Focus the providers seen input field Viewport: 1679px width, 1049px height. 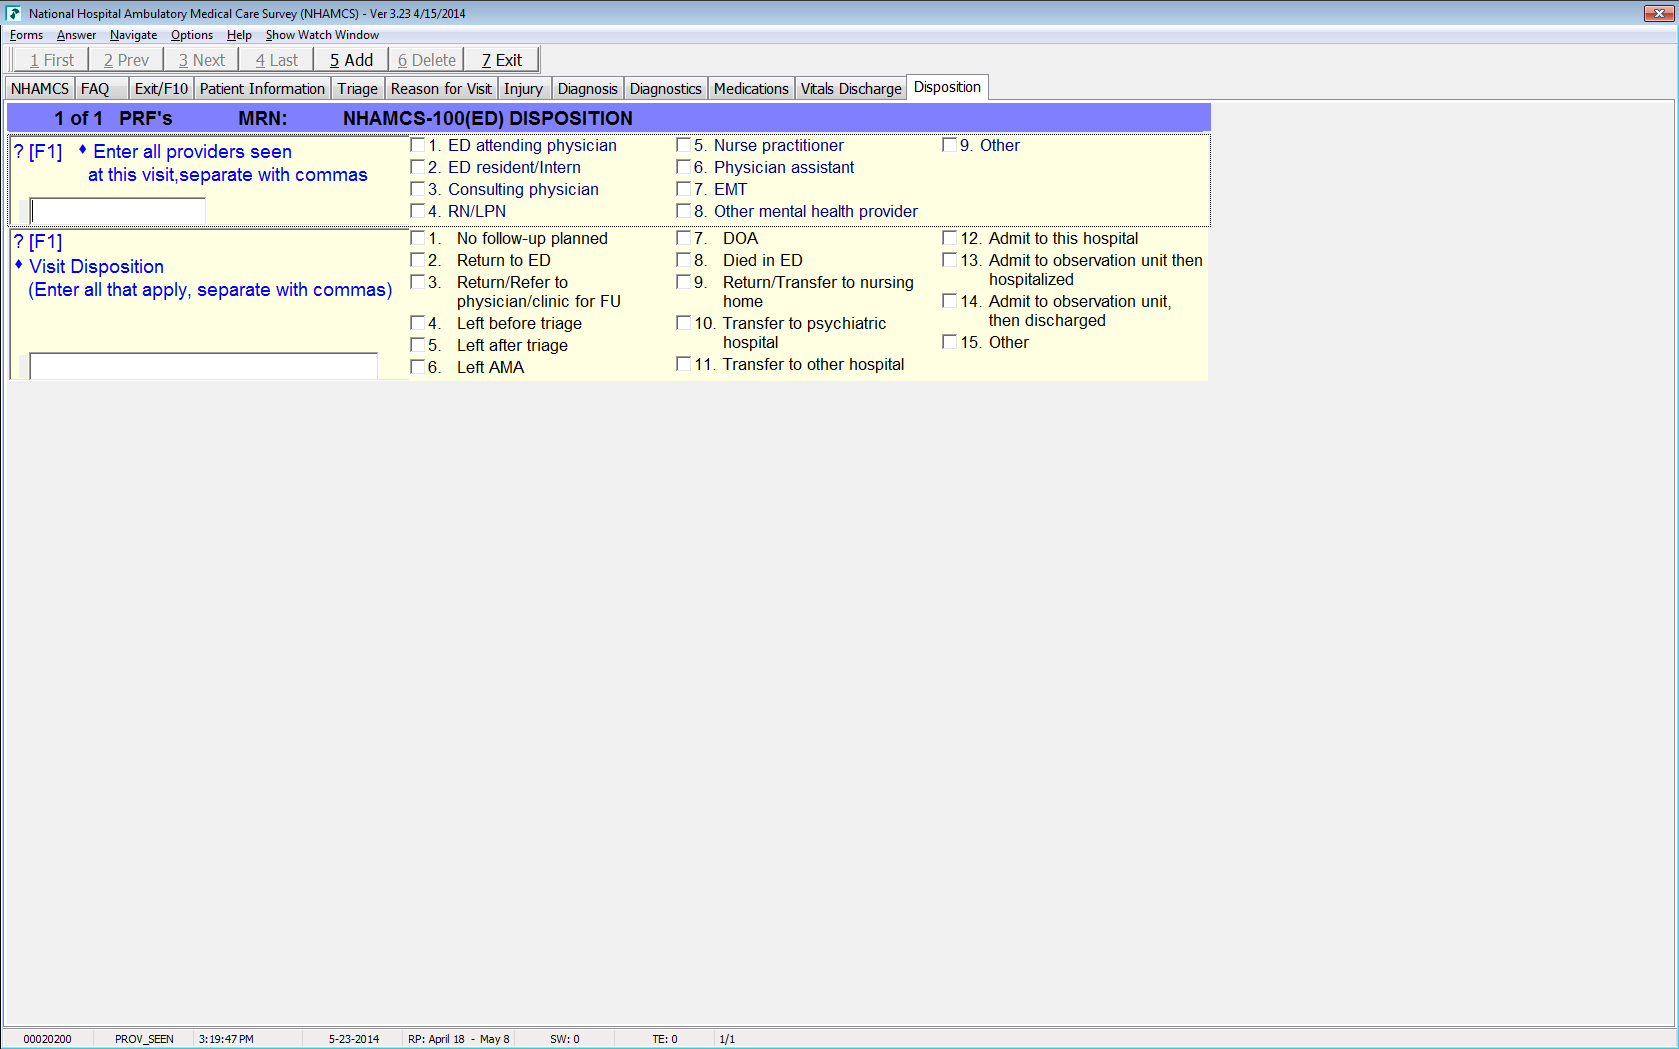coord(118,211)
